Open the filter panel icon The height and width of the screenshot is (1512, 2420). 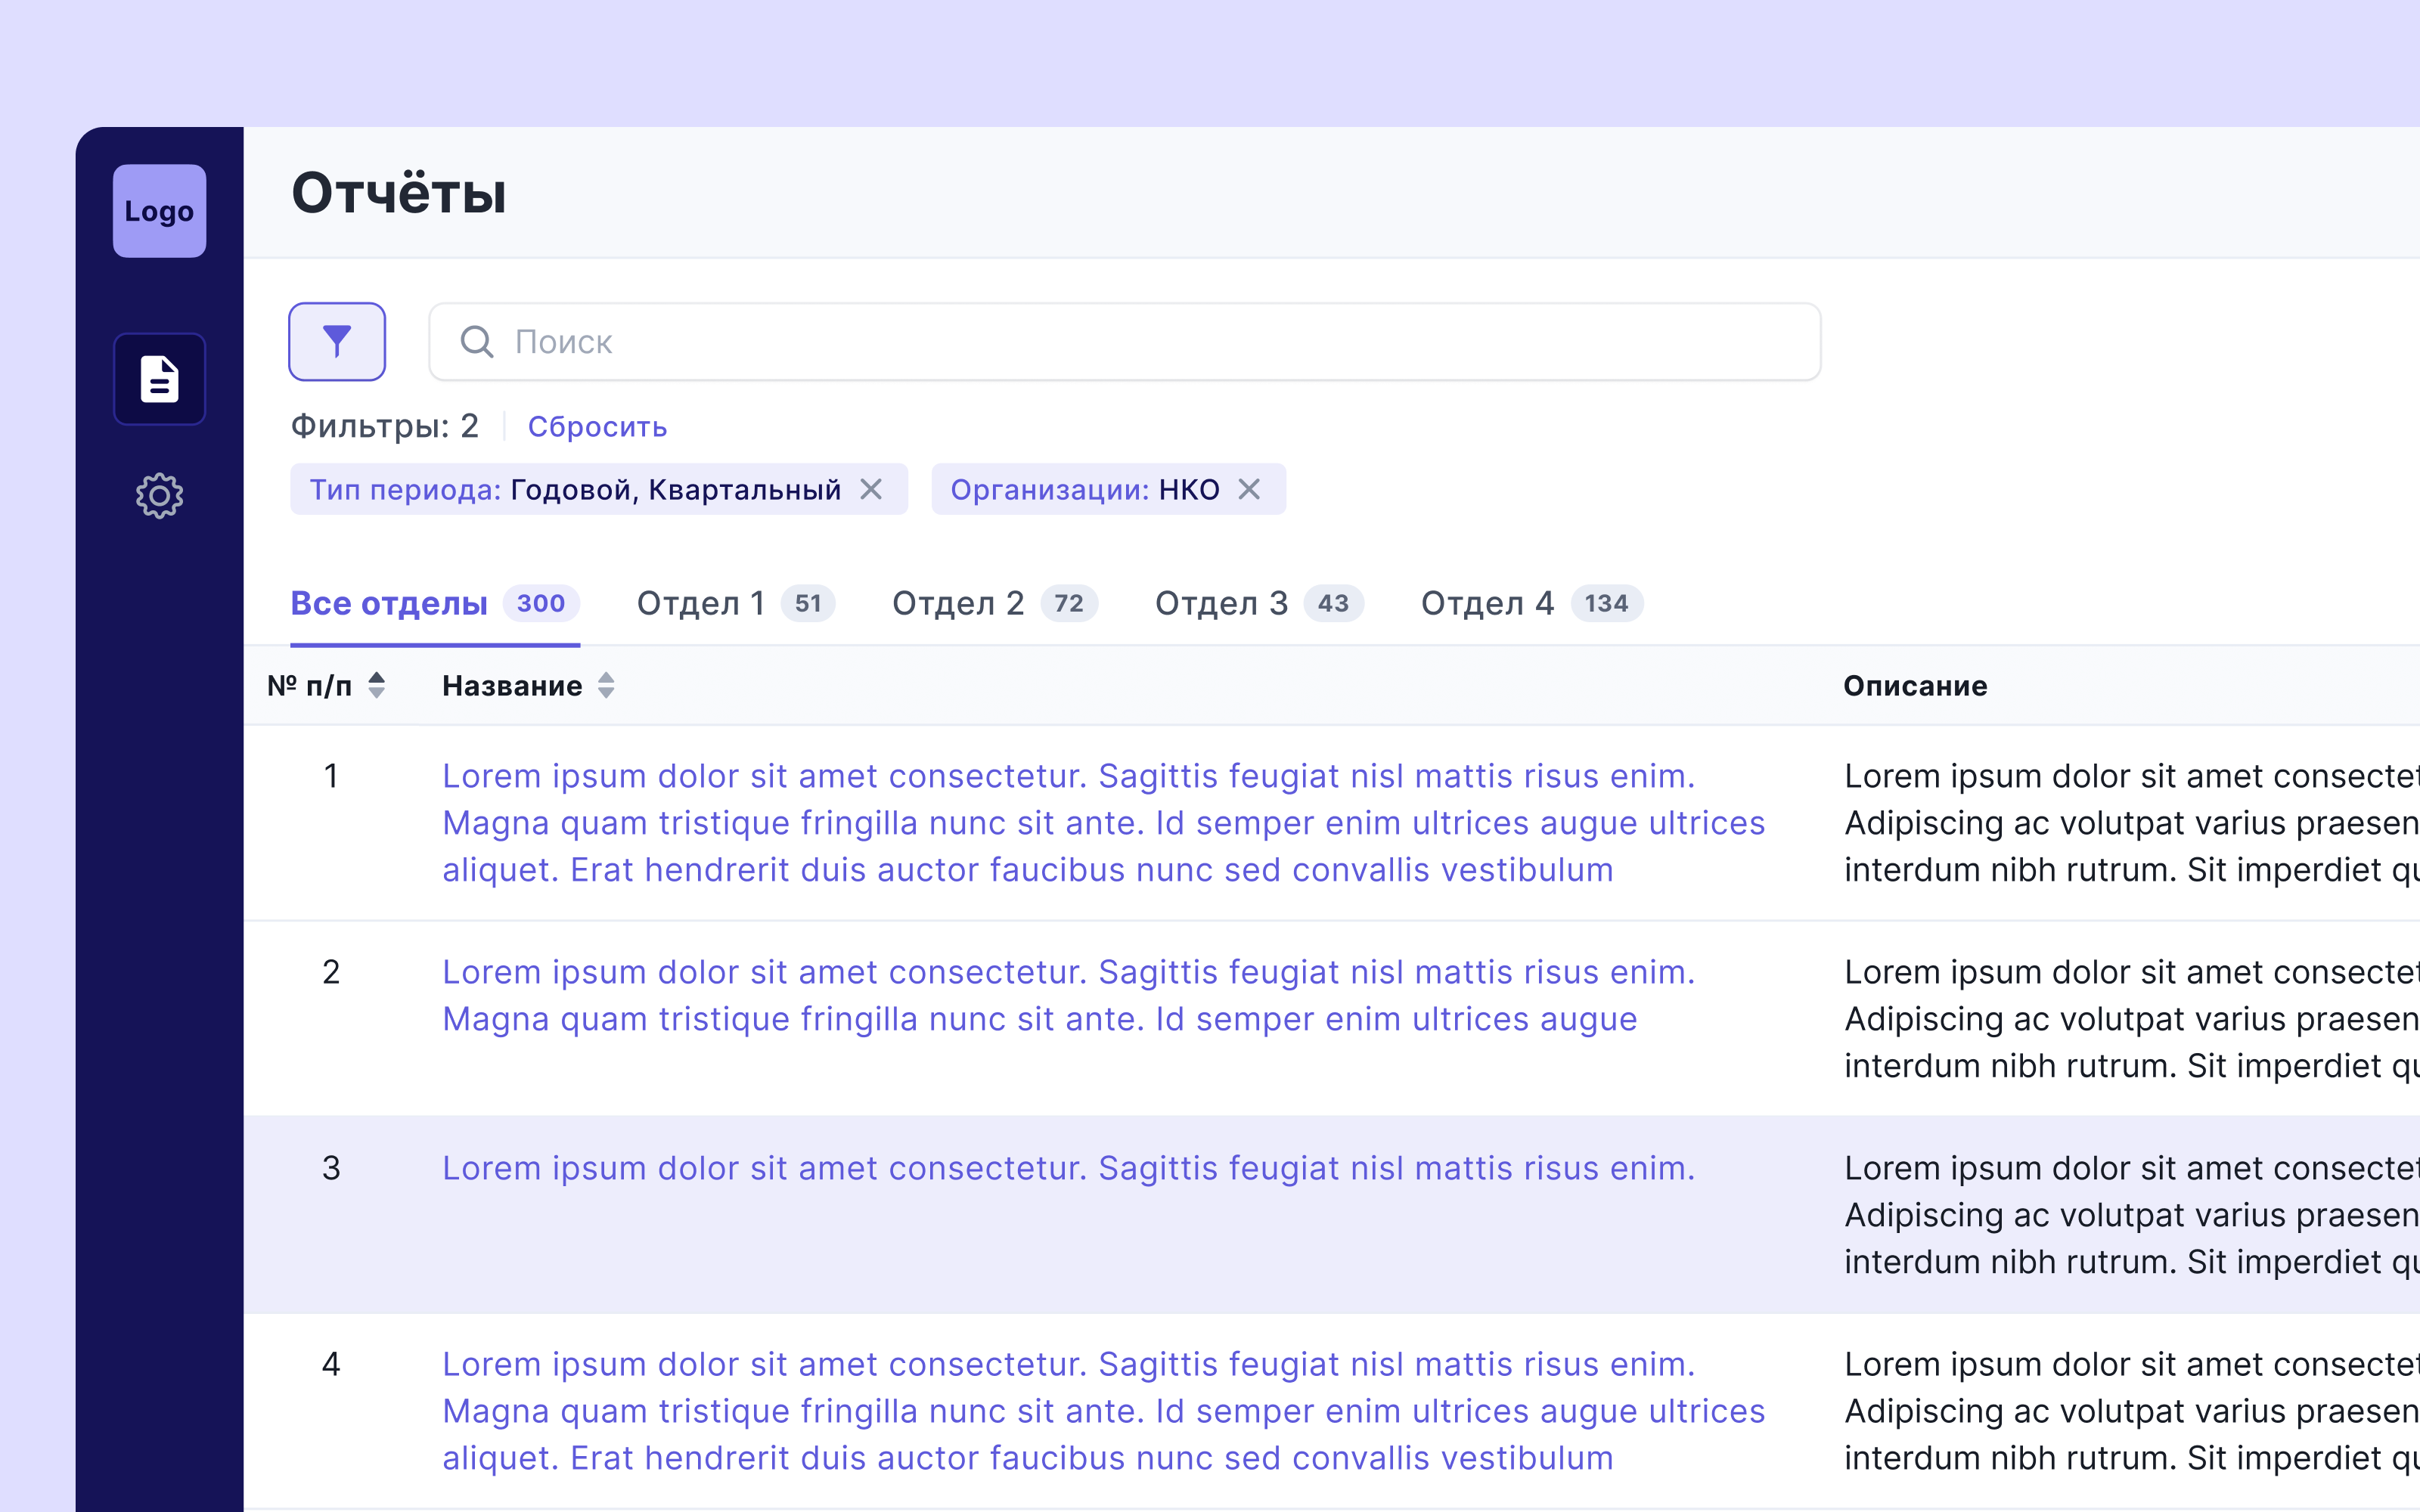click(x=337, y=341)
